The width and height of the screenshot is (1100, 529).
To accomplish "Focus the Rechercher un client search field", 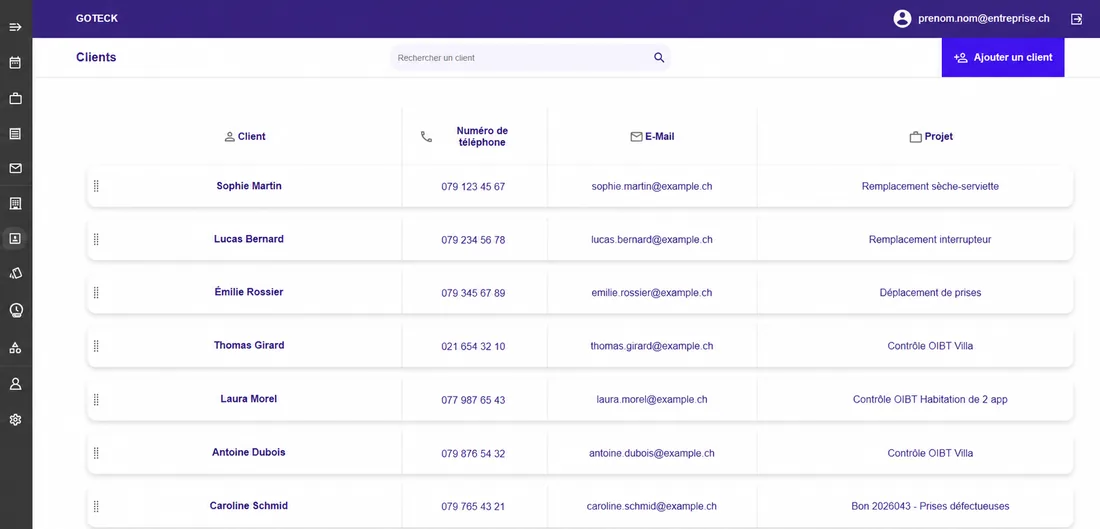I will [x=530, y=58].
